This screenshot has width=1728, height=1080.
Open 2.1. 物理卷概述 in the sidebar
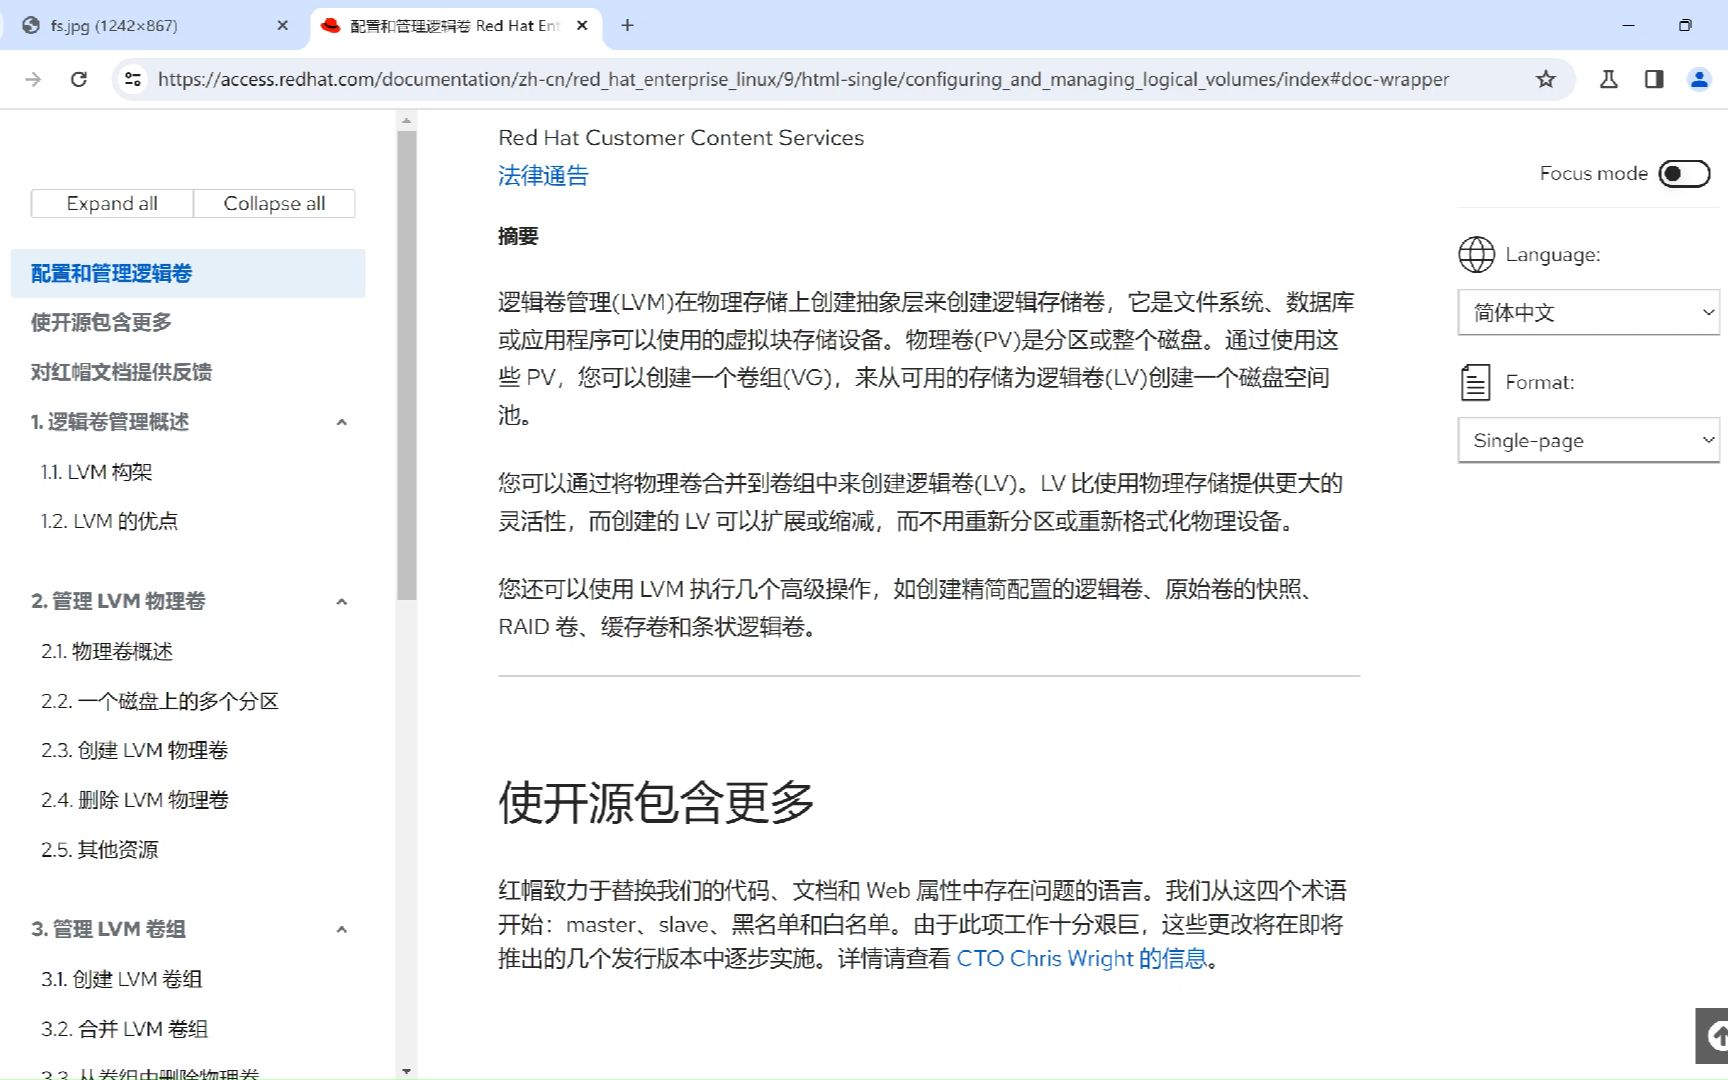[x=107, y=651]
